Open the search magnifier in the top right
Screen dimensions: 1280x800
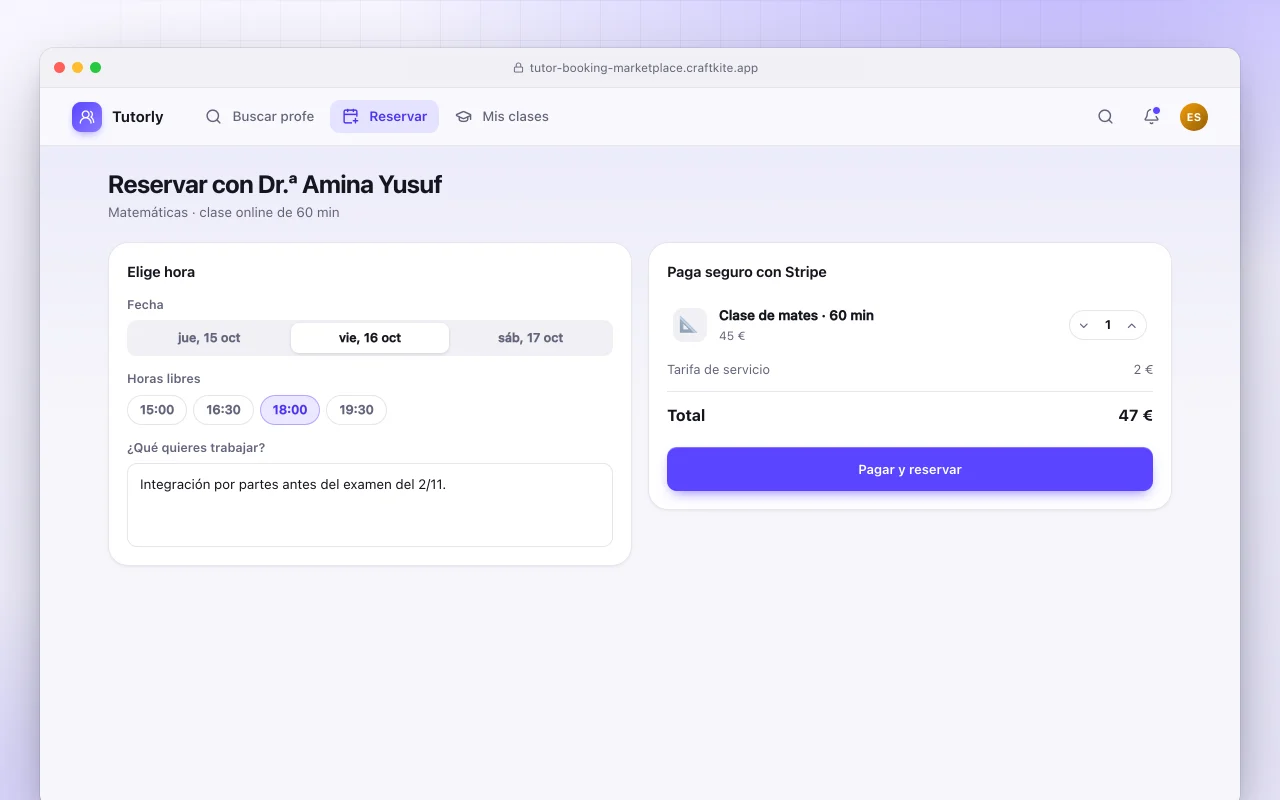[x=1105, y=117]
